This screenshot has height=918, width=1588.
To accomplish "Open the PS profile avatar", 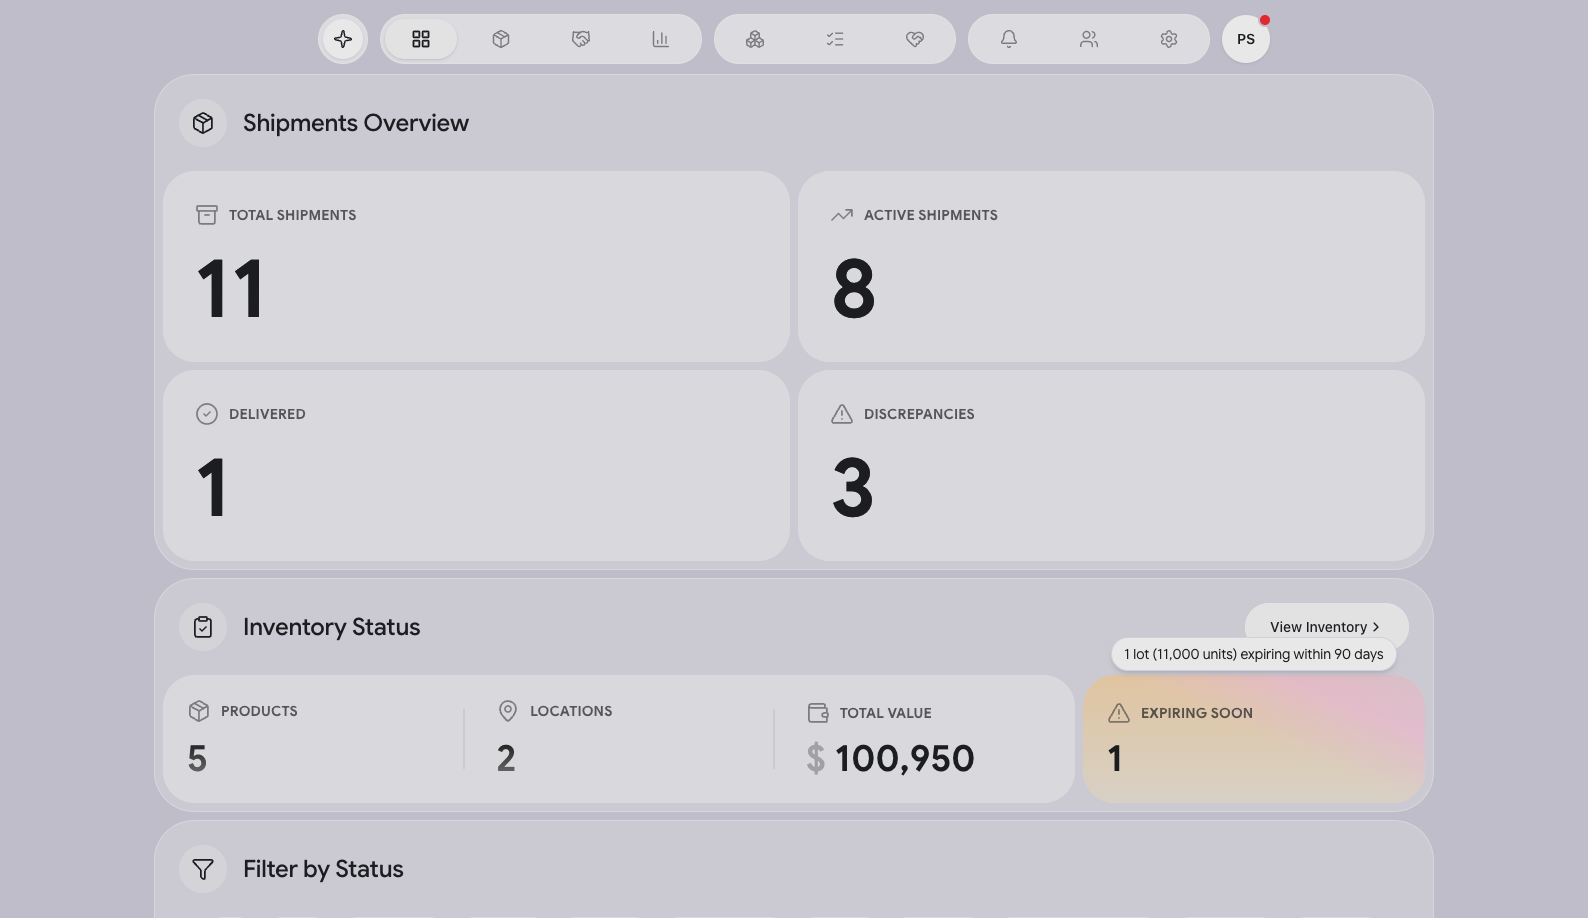I will [x=1246, y=39].
